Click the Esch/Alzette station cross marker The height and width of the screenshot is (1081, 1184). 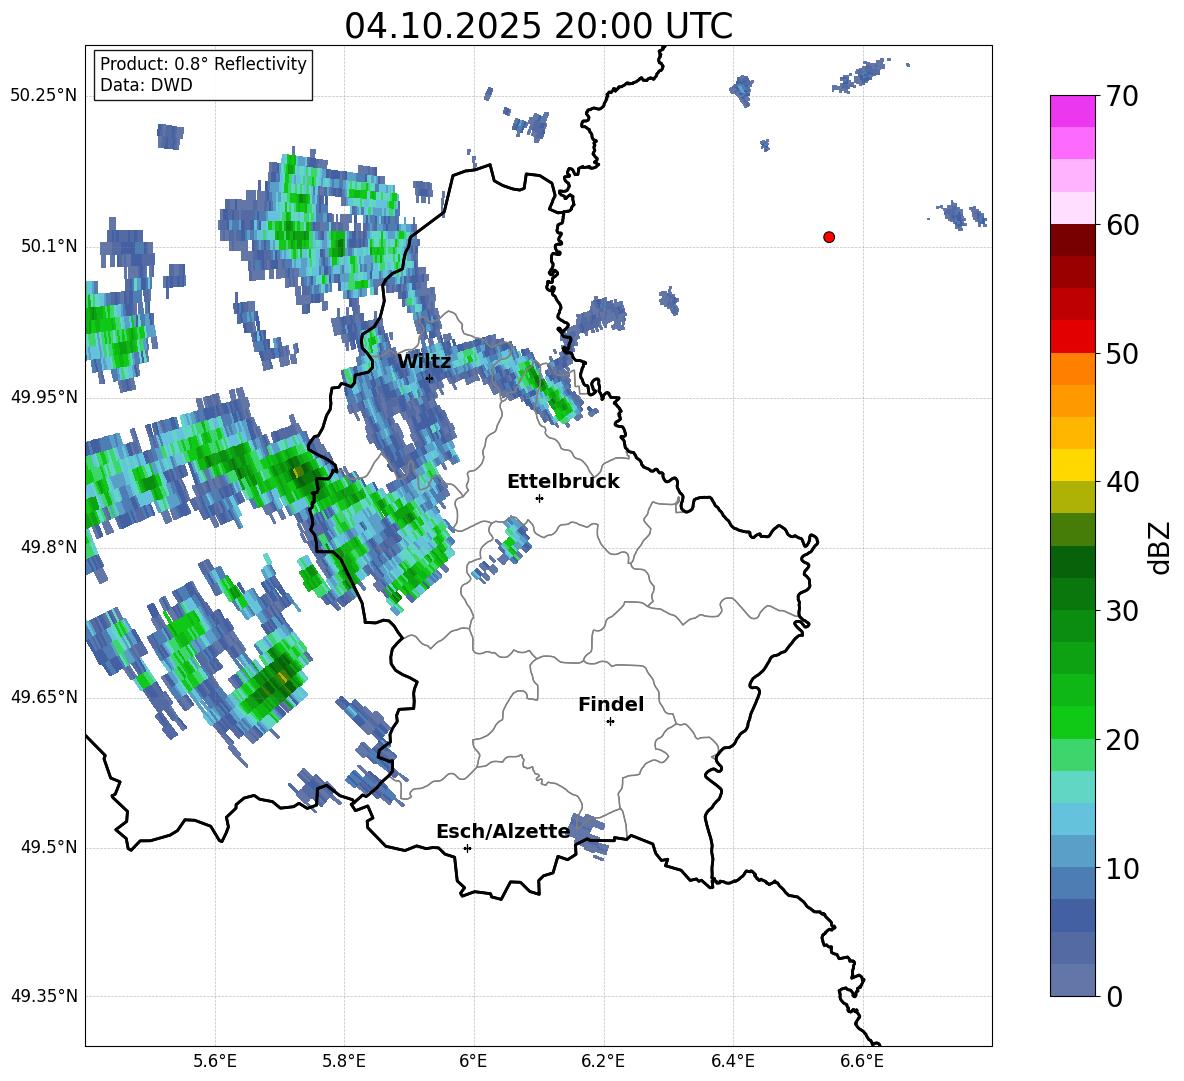click(x=467, y=848)
